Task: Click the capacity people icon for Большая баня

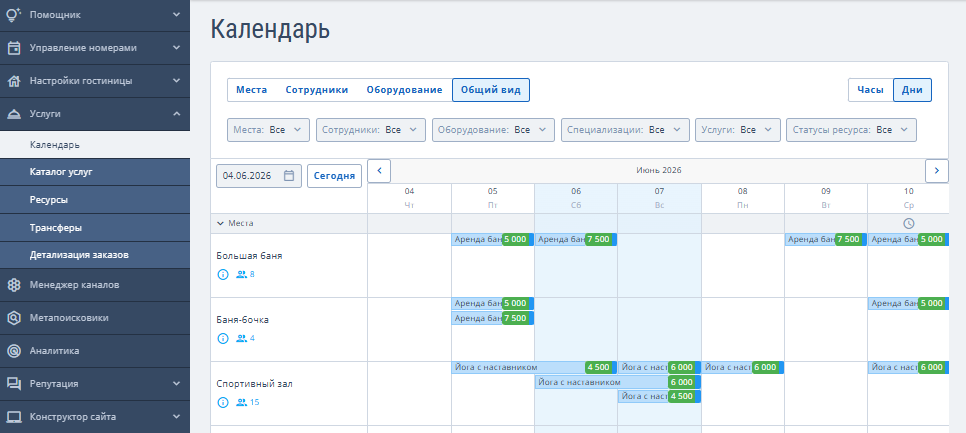Action: (242, 274)
